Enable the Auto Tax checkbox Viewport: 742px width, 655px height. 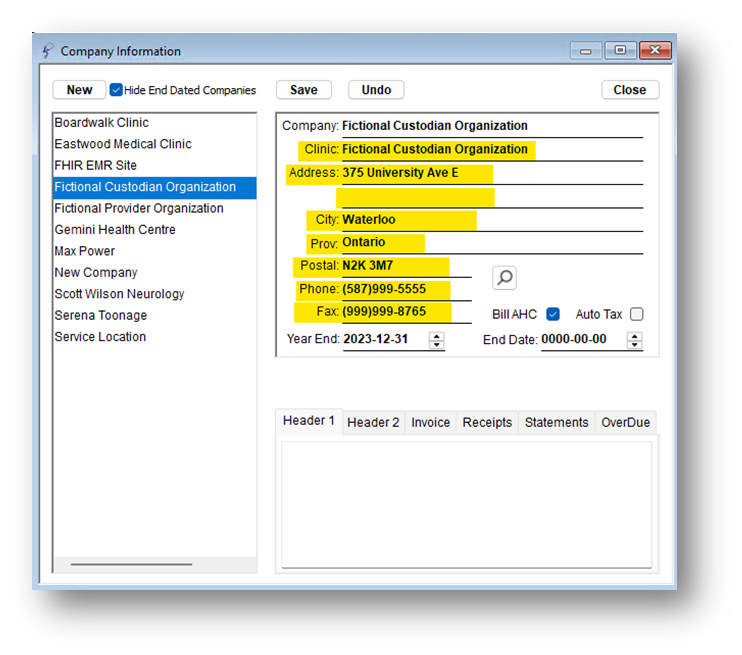[636, 314]
